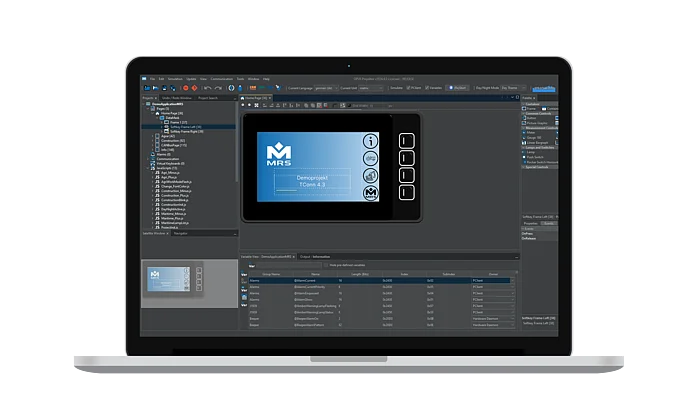Image resolution: width=698 pixels, height=419 pixels.
Task: Expand the CANBusPage node
Action: tap(153, 145)
